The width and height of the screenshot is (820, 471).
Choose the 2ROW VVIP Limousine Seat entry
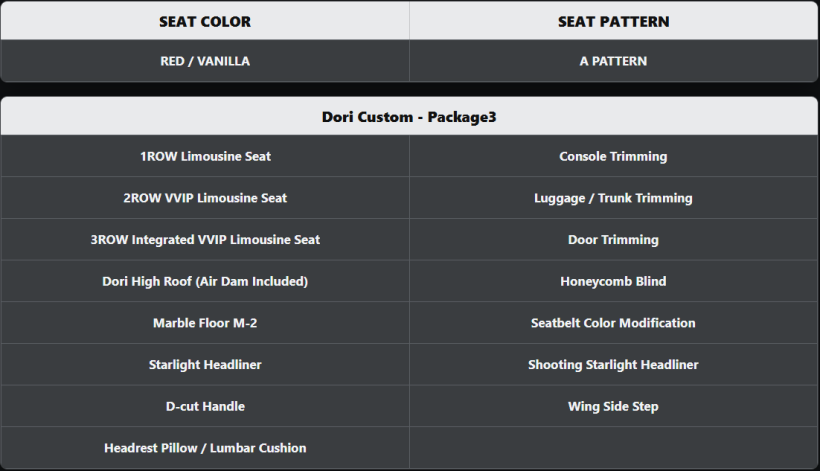click(205, 198)
